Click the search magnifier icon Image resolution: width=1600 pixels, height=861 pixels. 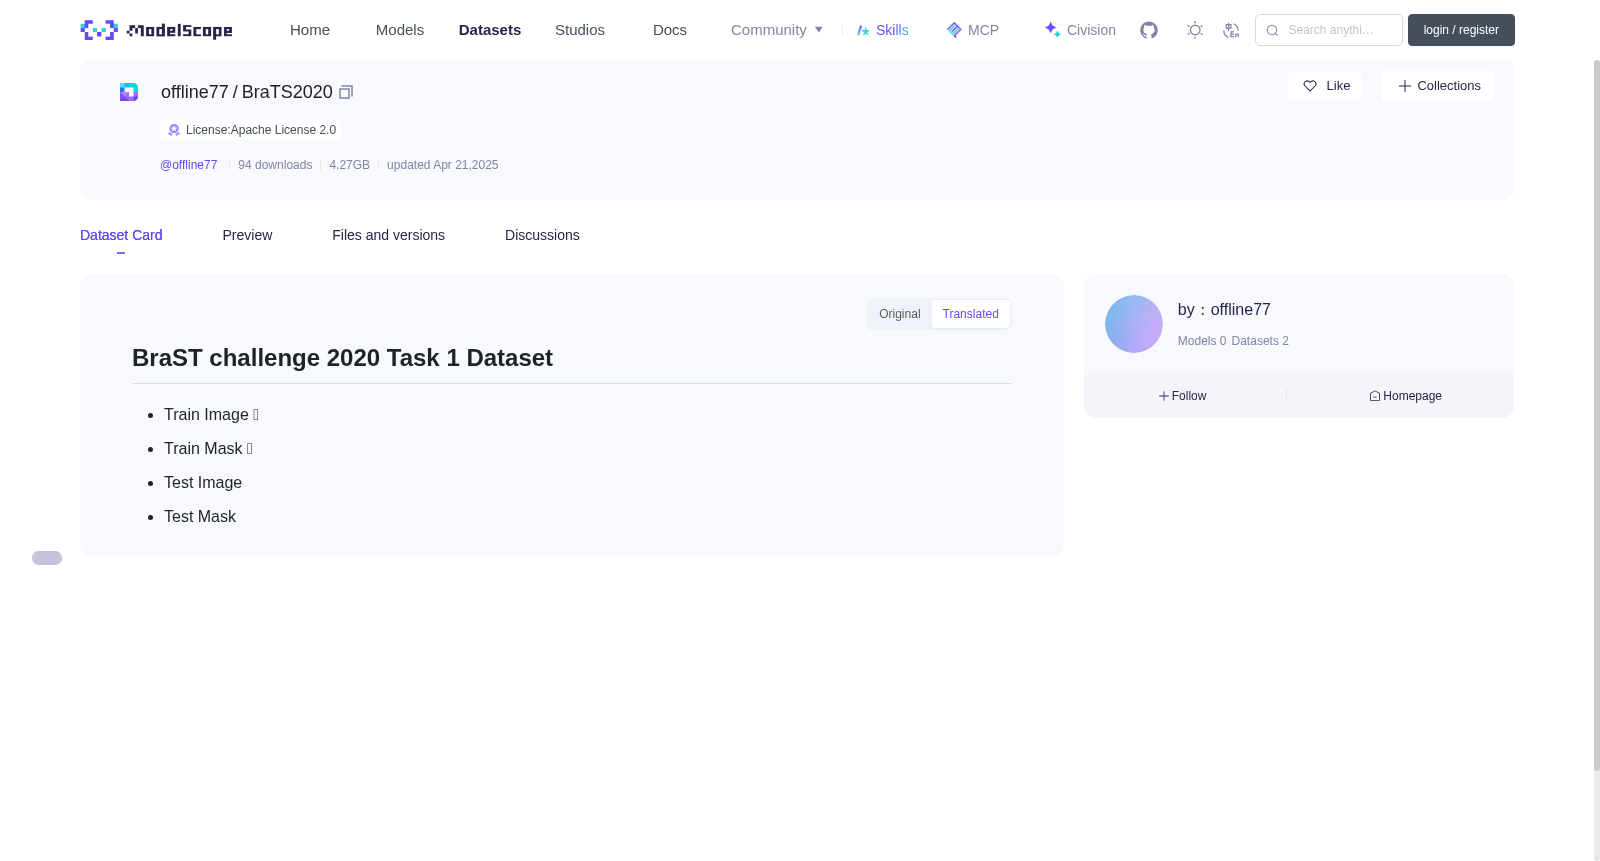point(1272,30)
